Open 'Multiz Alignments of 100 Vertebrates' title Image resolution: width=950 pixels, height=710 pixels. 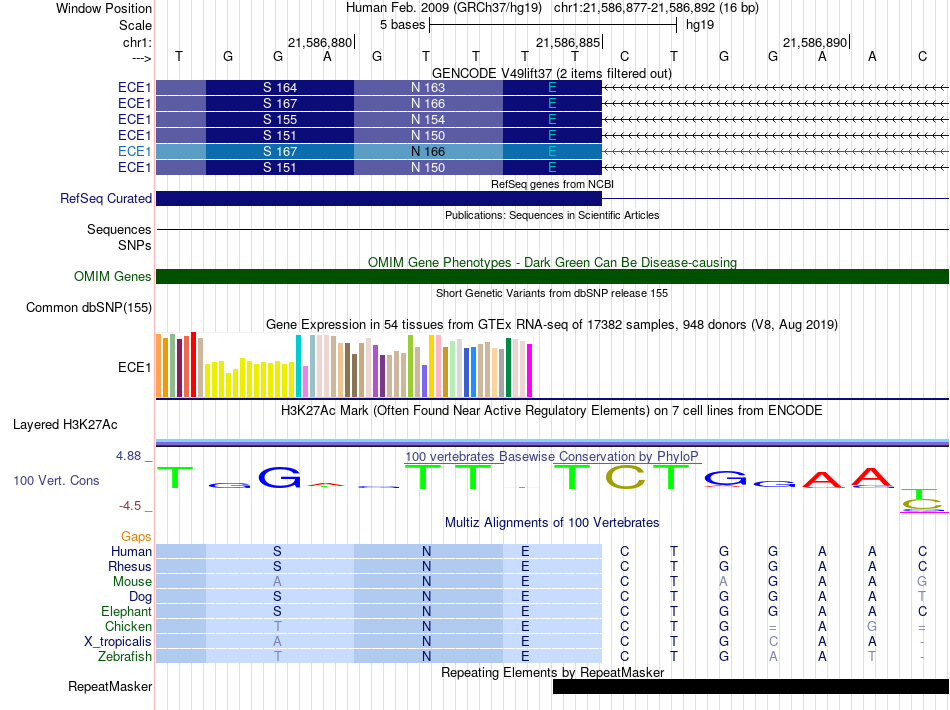(552, 522)
